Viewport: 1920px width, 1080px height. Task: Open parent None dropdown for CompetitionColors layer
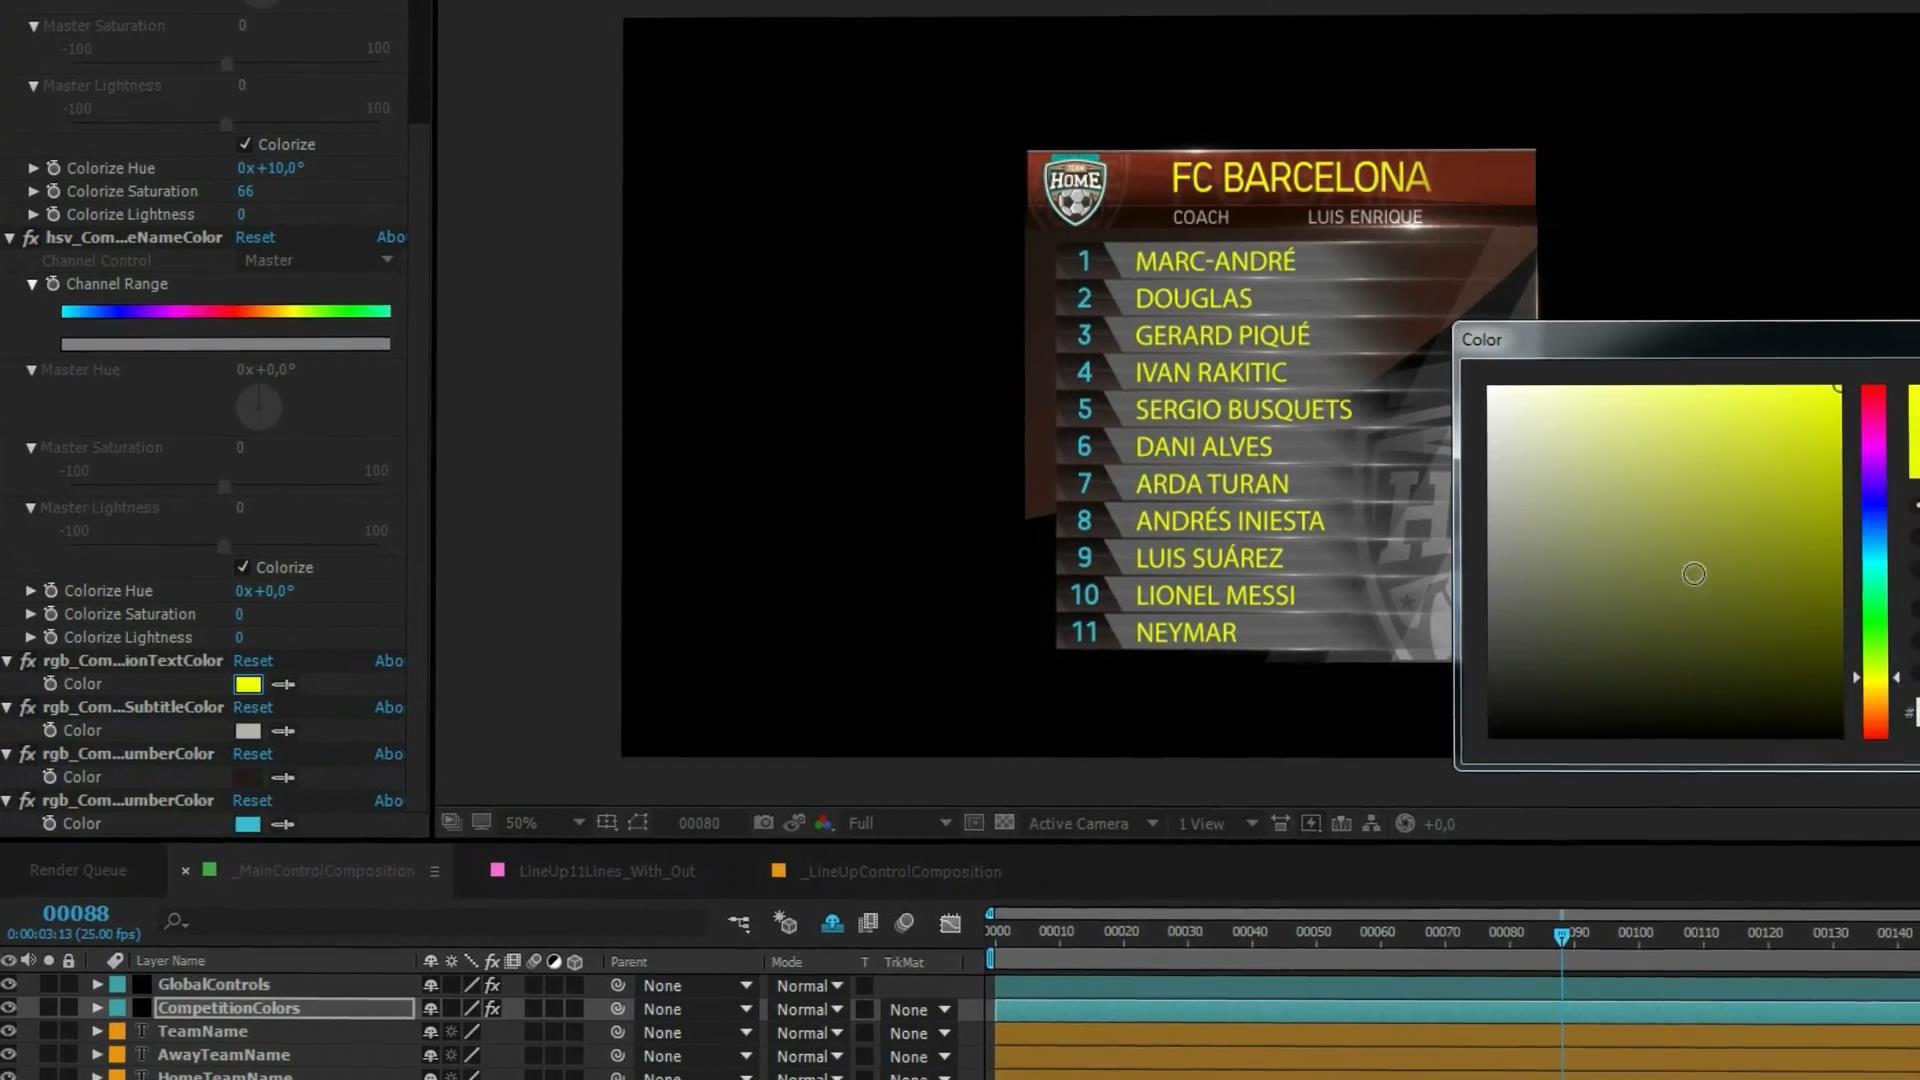click(697, 1010)
